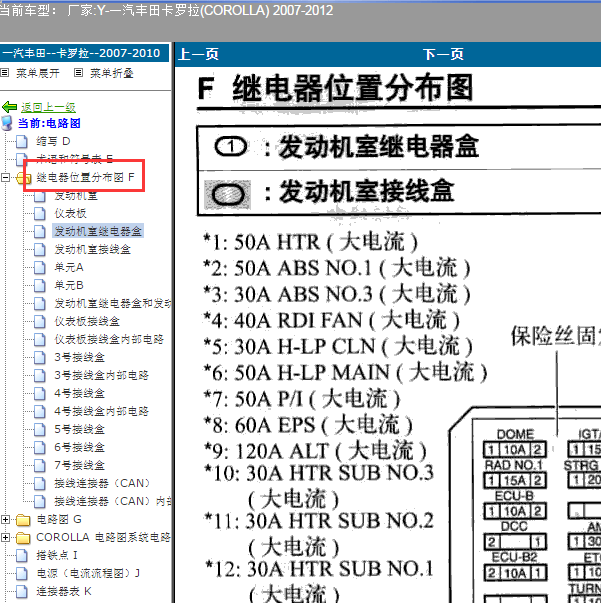601x603 pixels.
Task: Open 仪表板接线盒内部电路 page
Action: (x=109, y=339)
